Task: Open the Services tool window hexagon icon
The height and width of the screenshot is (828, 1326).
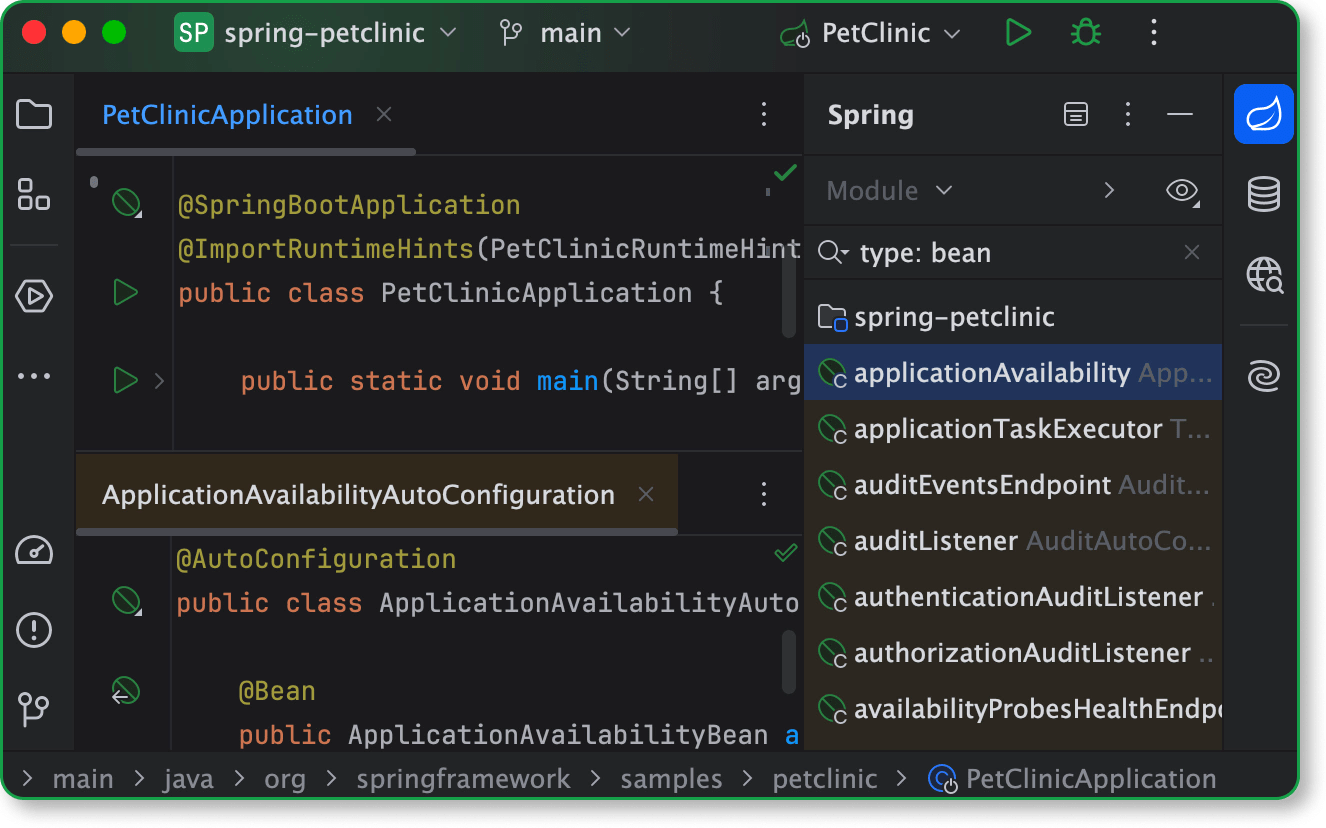Action: [x=34, y=296]
